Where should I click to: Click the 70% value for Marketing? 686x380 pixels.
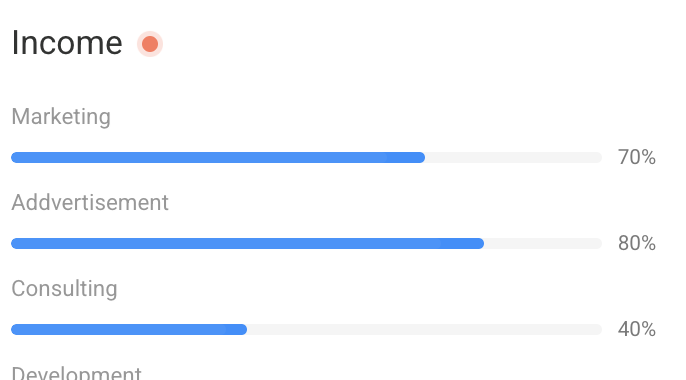(637, 157)
